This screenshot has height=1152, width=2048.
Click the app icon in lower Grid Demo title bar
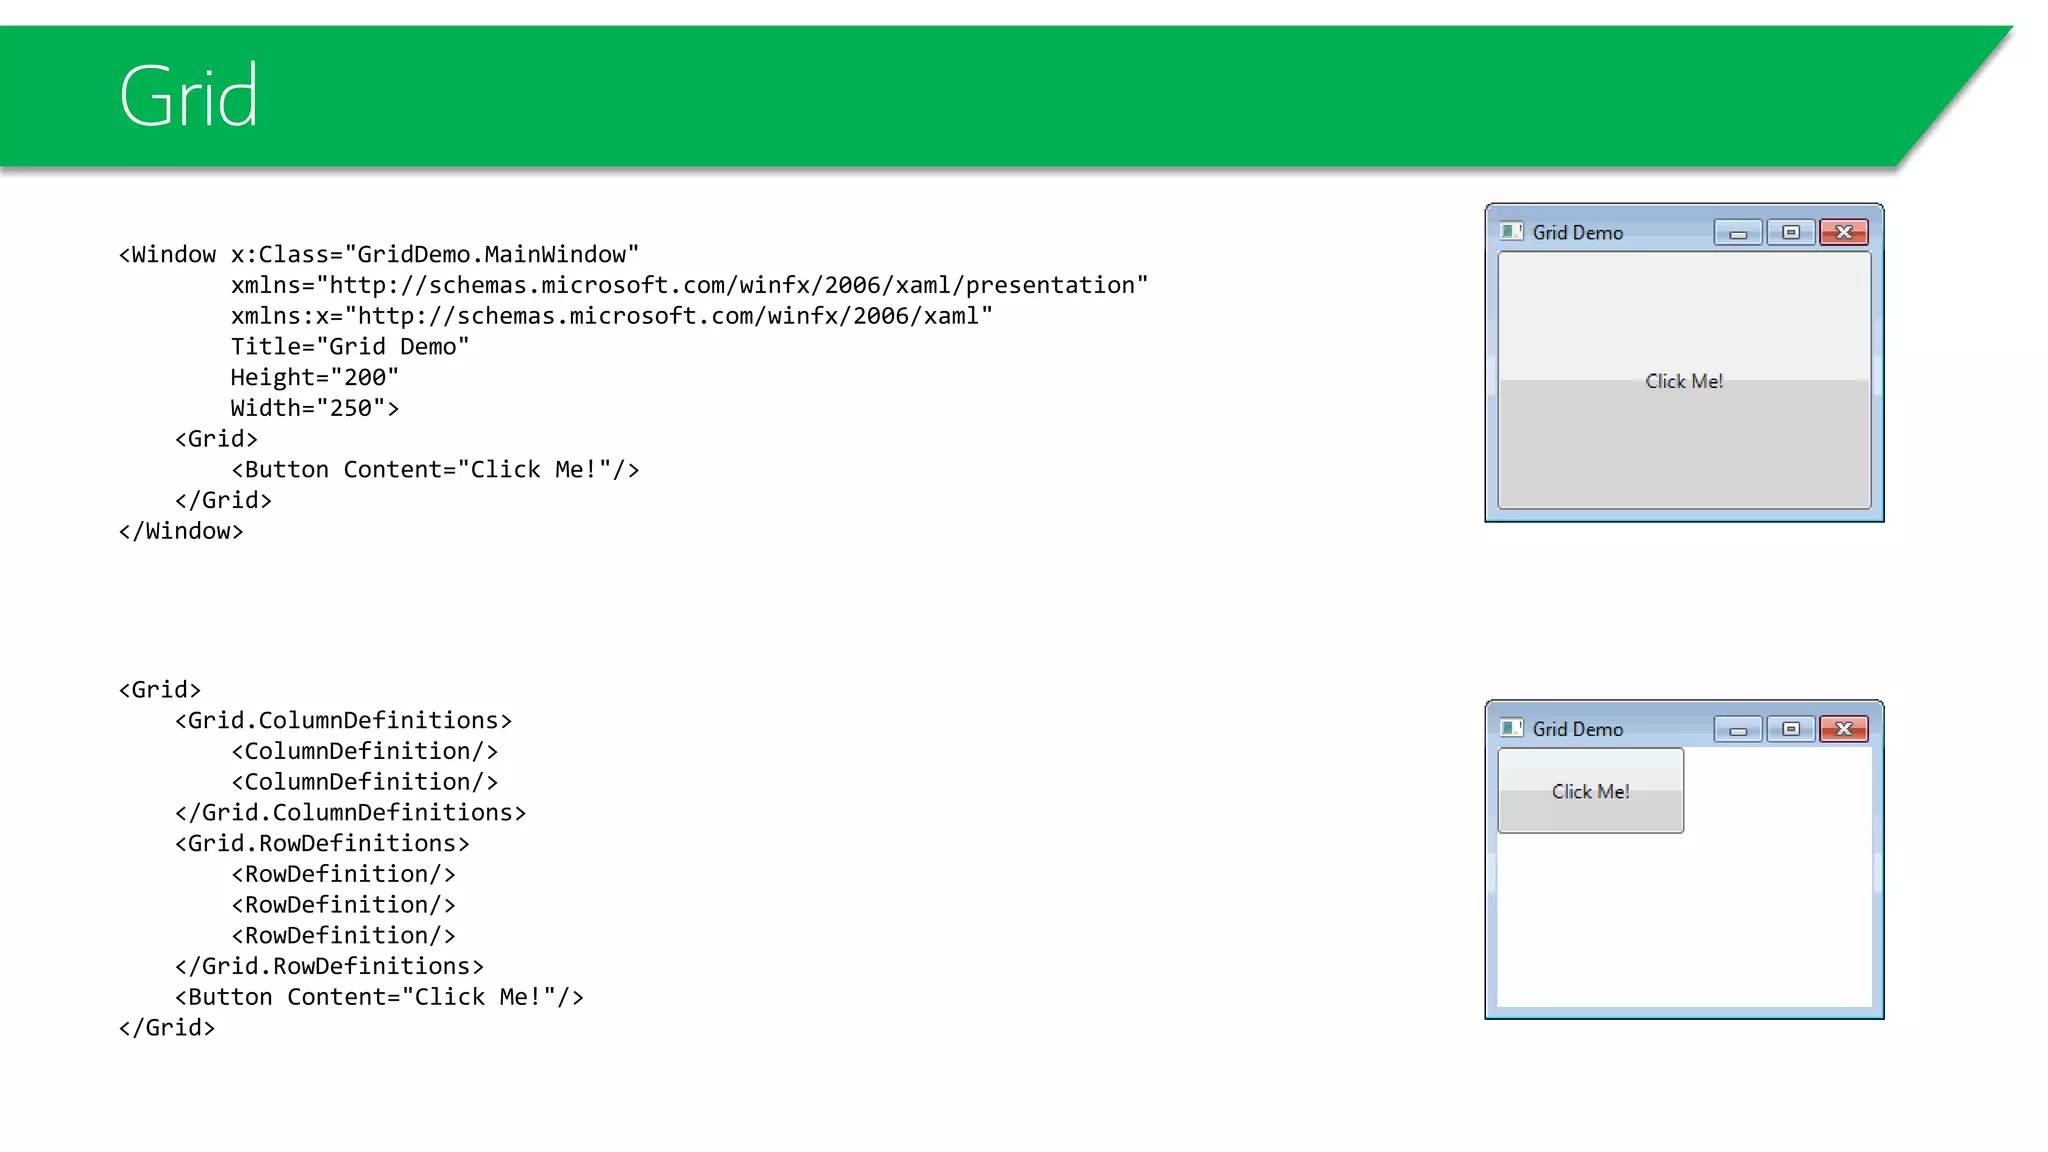click(1512, 728)
